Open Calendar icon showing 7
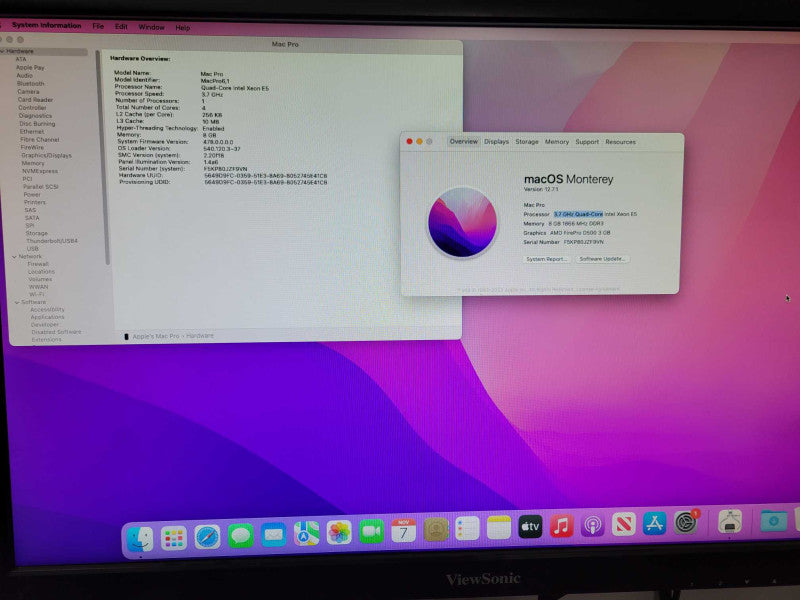 coord(403,531)
